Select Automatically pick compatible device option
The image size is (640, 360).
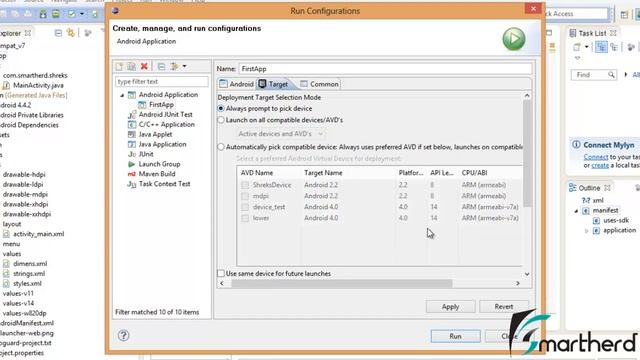pyautogui.click(x=221, y=147)
